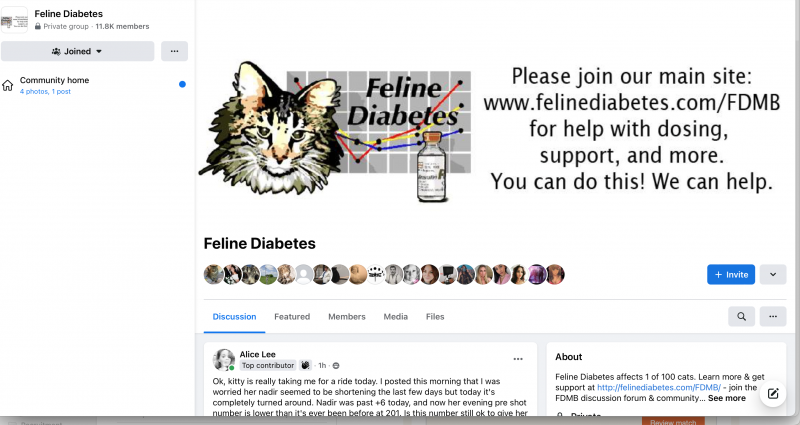Image resolution: width=800 pixels, height=425 pixels.
Task: Open the group search magnifier icon
Action: click(x=741, y=316)
